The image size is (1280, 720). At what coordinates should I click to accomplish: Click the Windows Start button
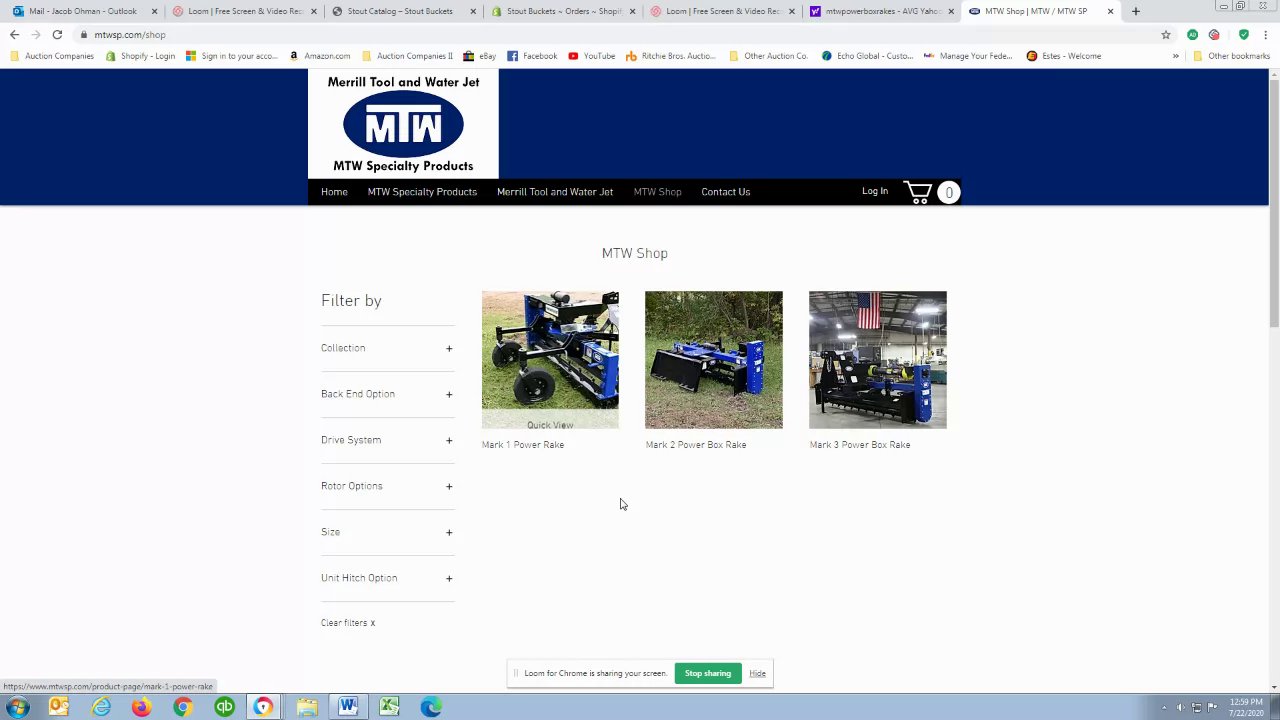pyautogui.click(x=18, y=708)
